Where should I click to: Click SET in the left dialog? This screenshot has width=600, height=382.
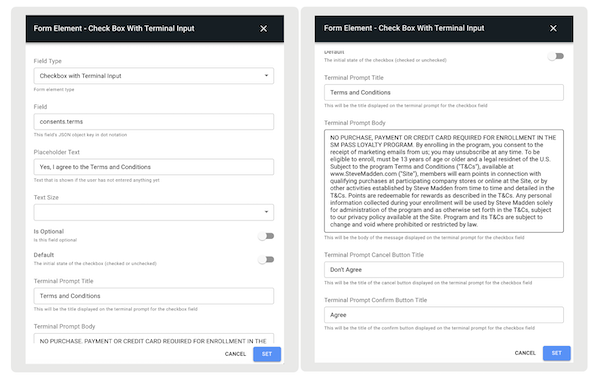click(x=267, y=354)
